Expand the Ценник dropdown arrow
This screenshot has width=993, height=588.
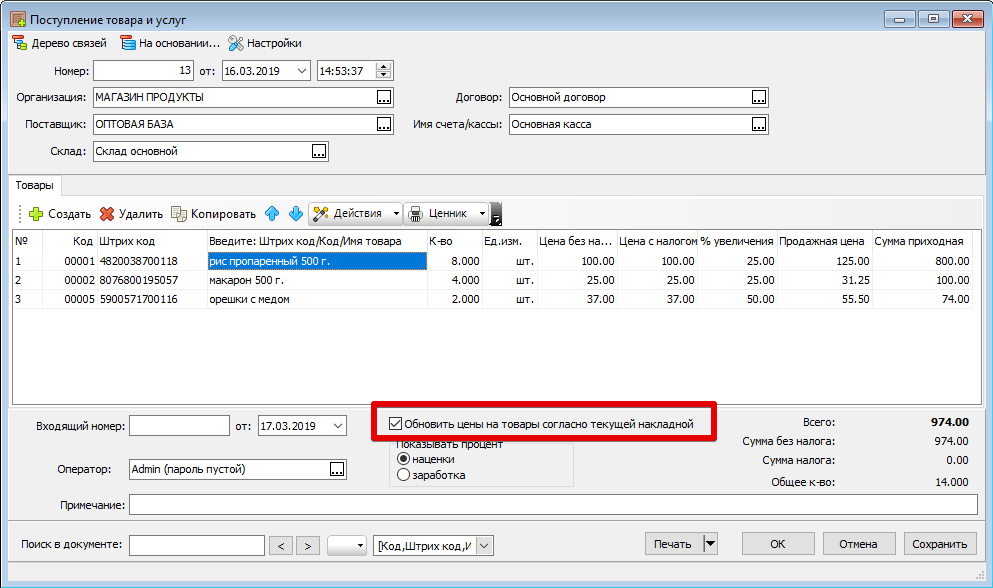(483, 214)
